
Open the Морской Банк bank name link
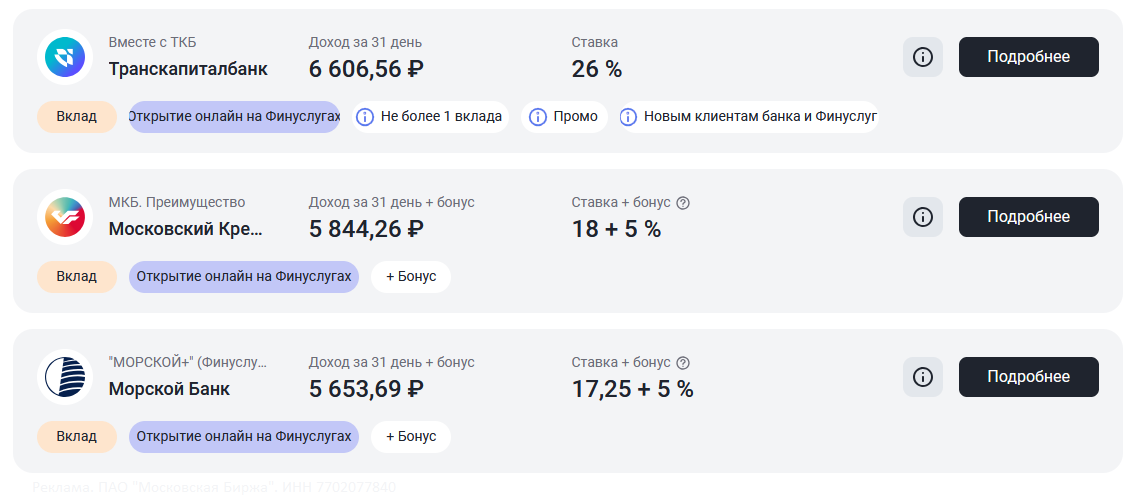(x=169, y=389)
